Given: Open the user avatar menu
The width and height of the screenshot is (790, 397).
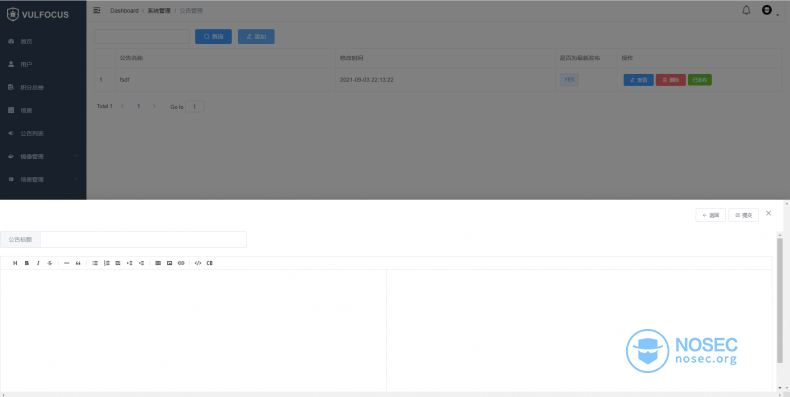Looking at the screenshot, I should coord(769,10).
